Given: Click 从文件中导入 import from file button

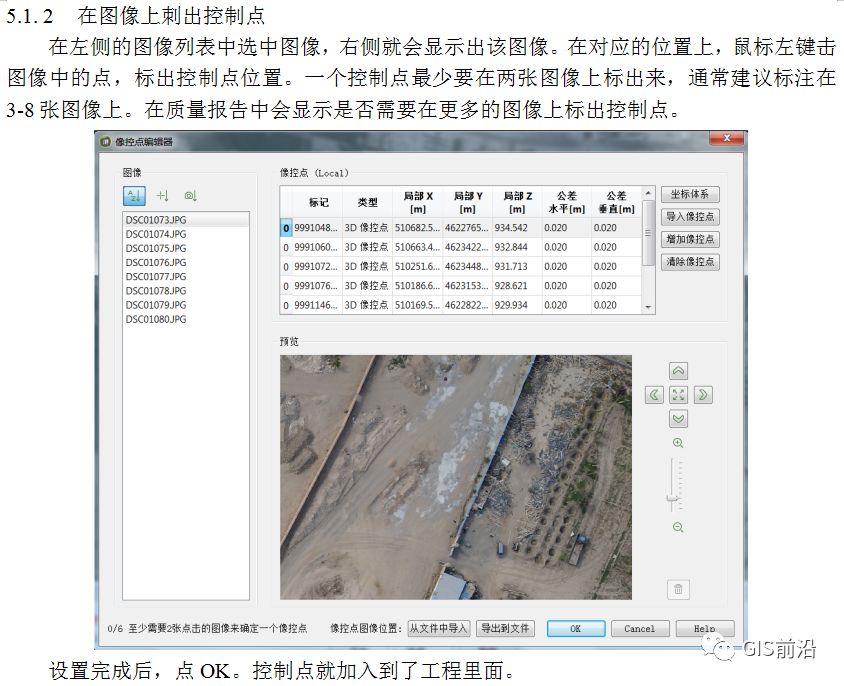Looking at the screenshot, I should pos(439,628).
